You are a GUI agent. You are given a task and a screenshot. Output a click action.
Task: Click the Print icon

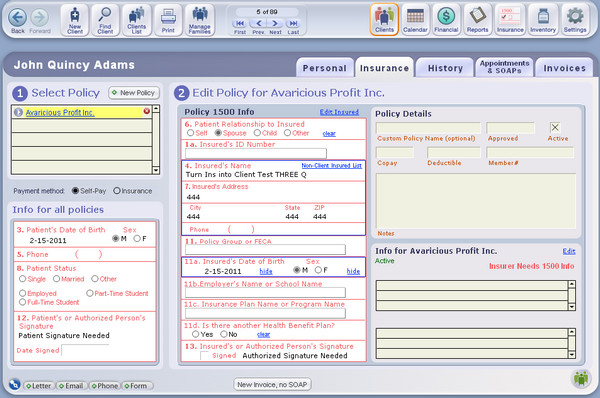(x=168, y=20)
